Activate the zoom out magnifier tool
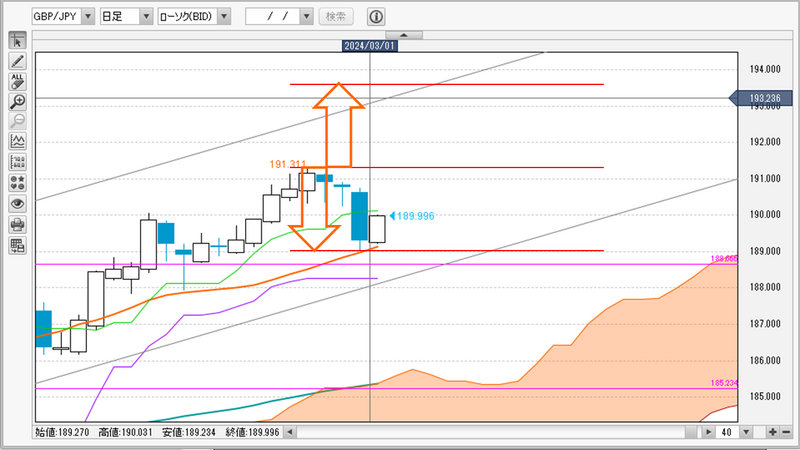Image resolution: width=800 pixels, height=450 pixels. coord(17,122)
